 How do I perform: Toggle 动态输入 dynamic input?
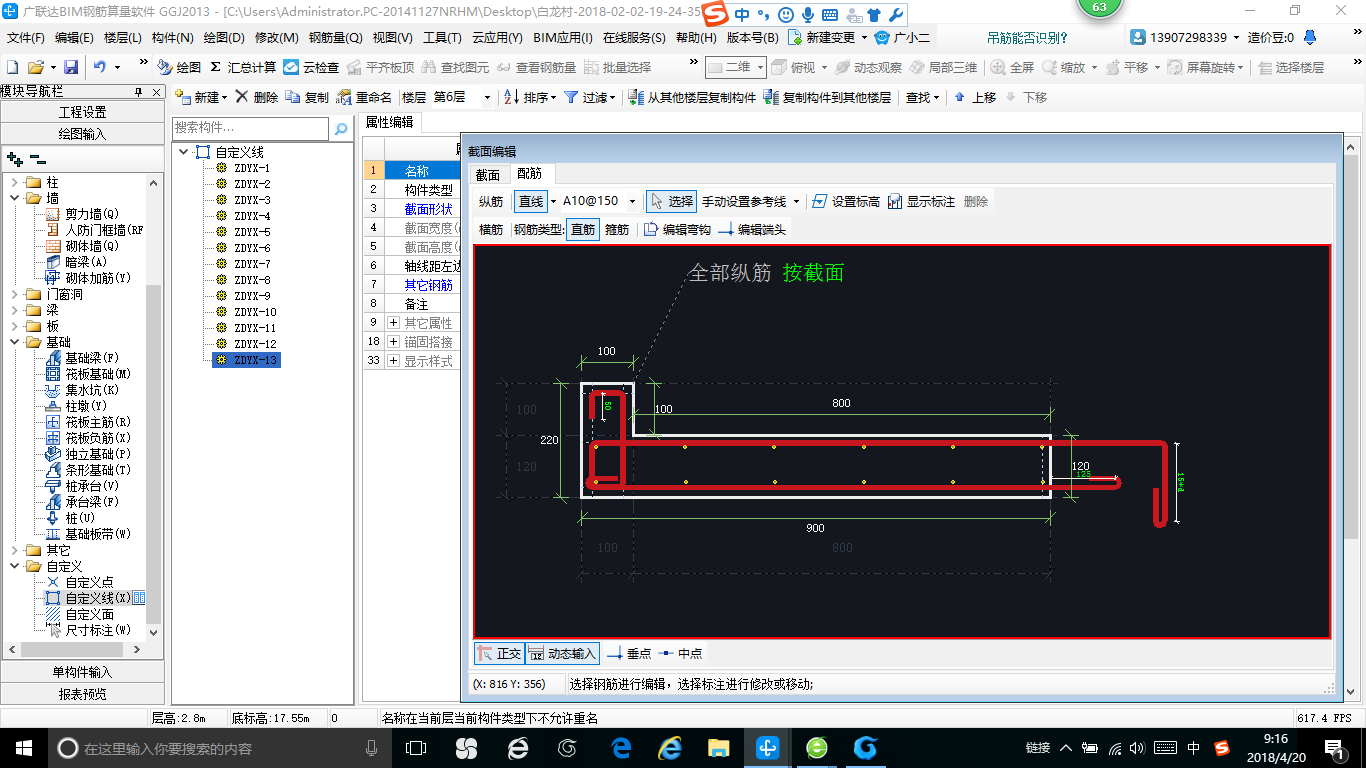(563, 653)
